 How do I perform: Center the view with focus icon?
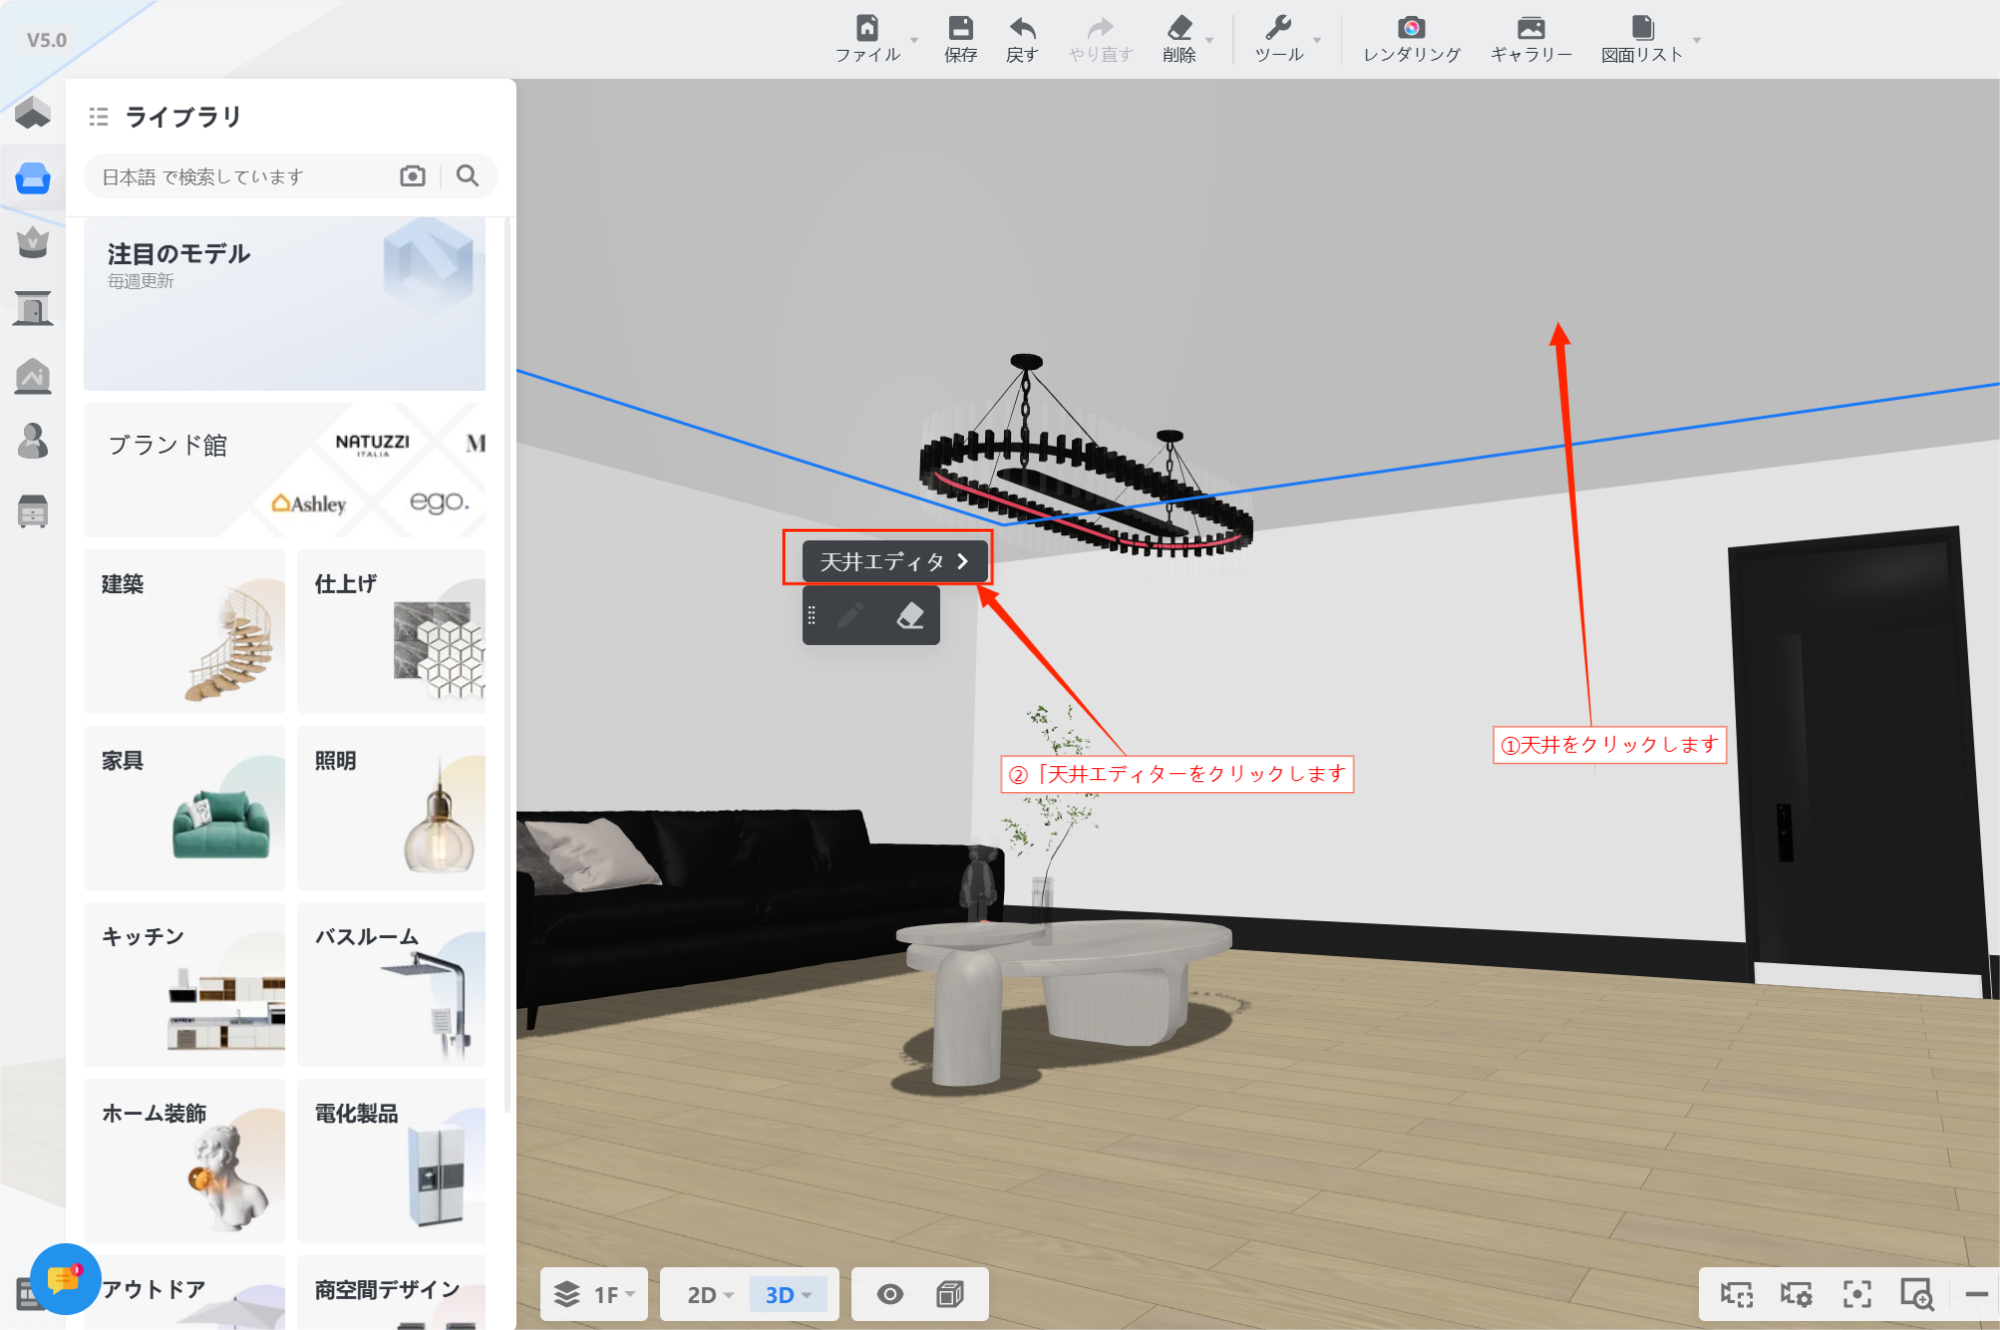(1857, 1294)
